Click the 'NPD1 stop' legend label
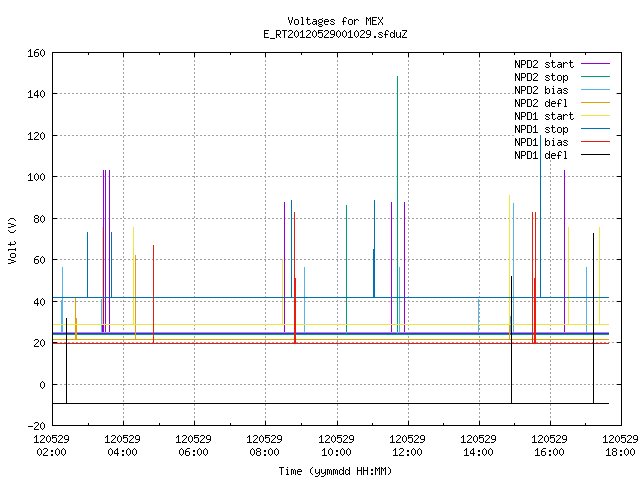640x480 pixels. click(x=541, y=129)
